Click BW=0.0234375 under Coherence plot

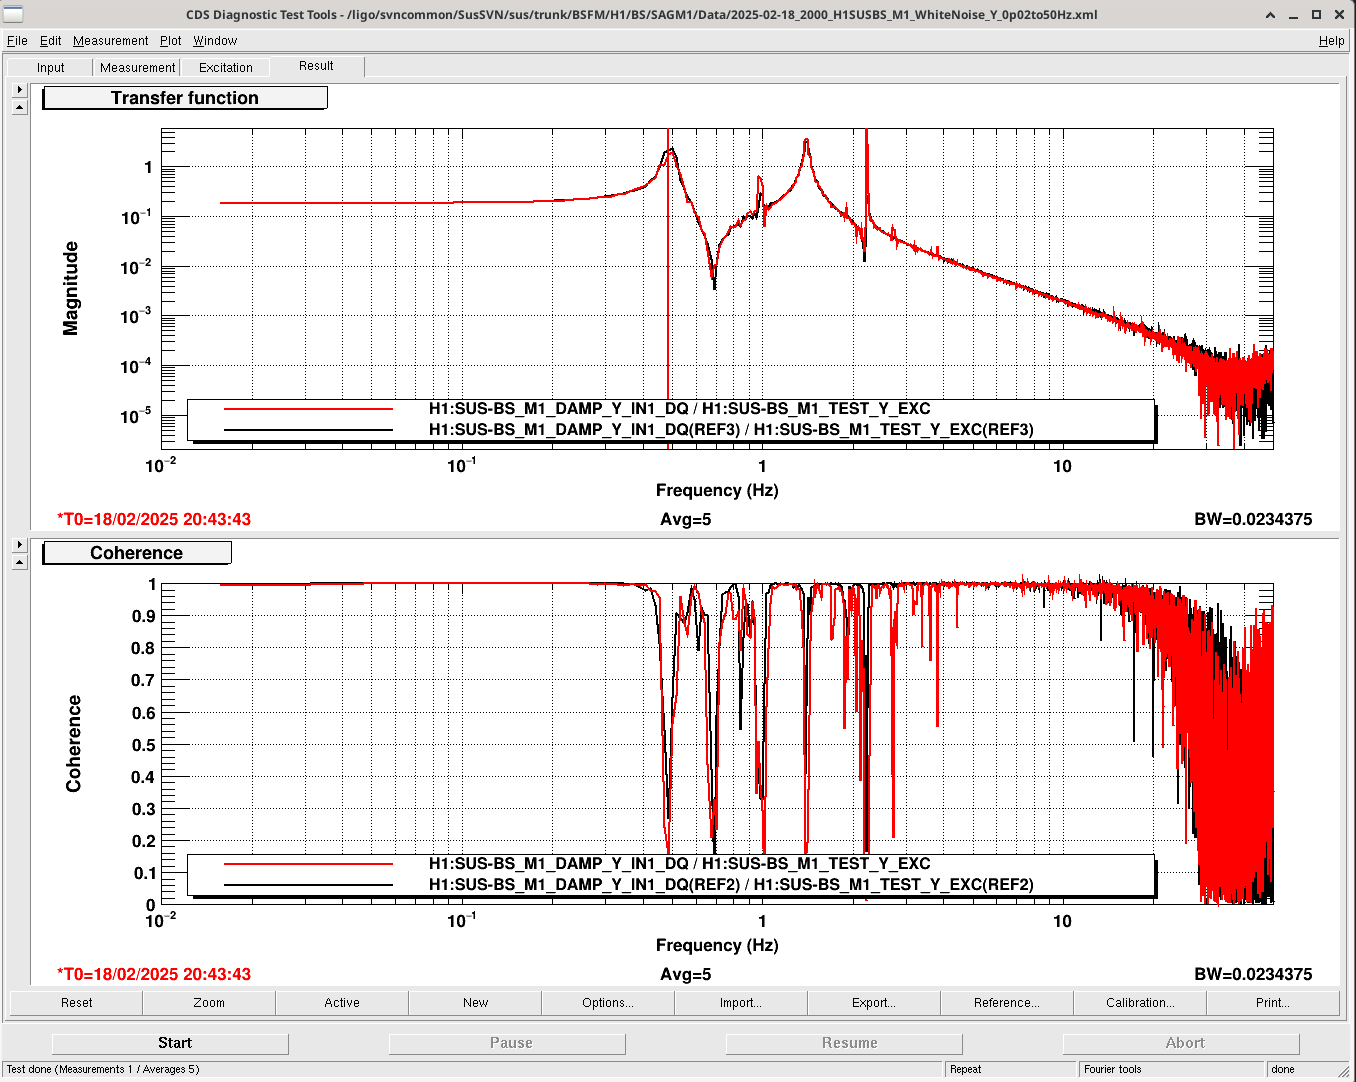click(1253, 974)
